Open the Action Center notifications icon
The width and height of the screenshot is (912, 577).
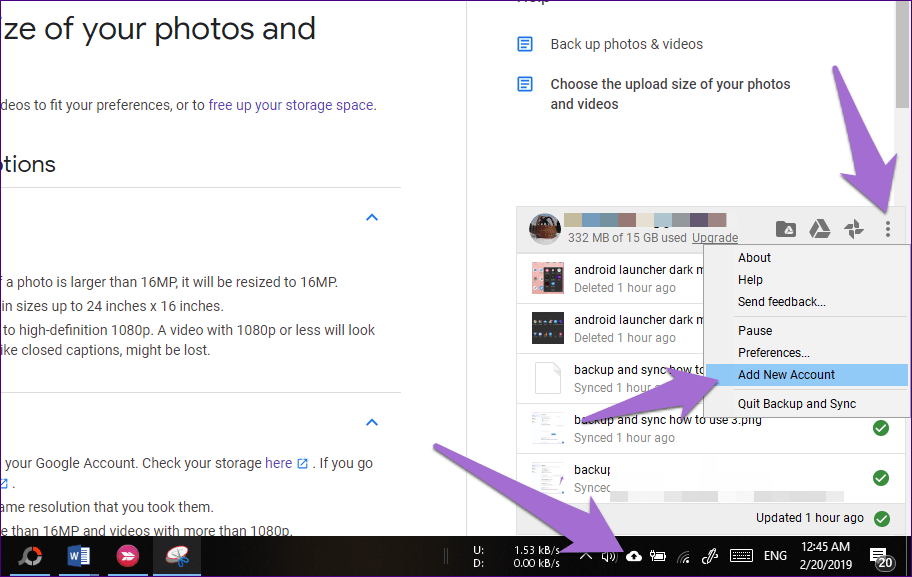tap(881, 557)
